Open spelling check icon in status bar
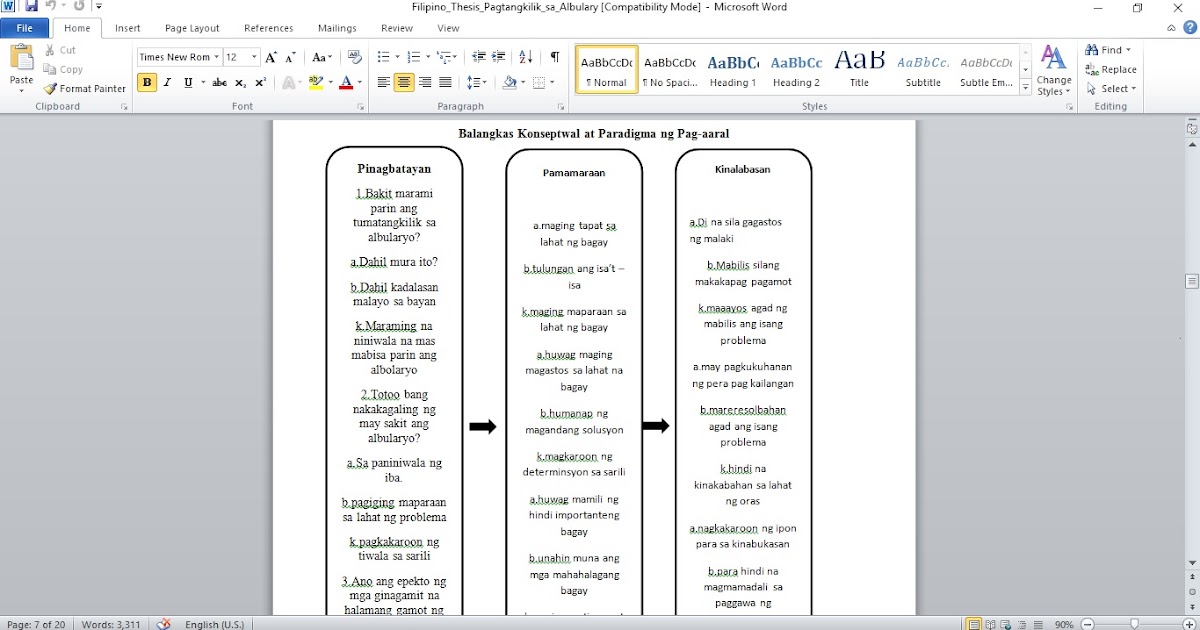This screenshot has width=1200, height=630. tap(163, 624)
